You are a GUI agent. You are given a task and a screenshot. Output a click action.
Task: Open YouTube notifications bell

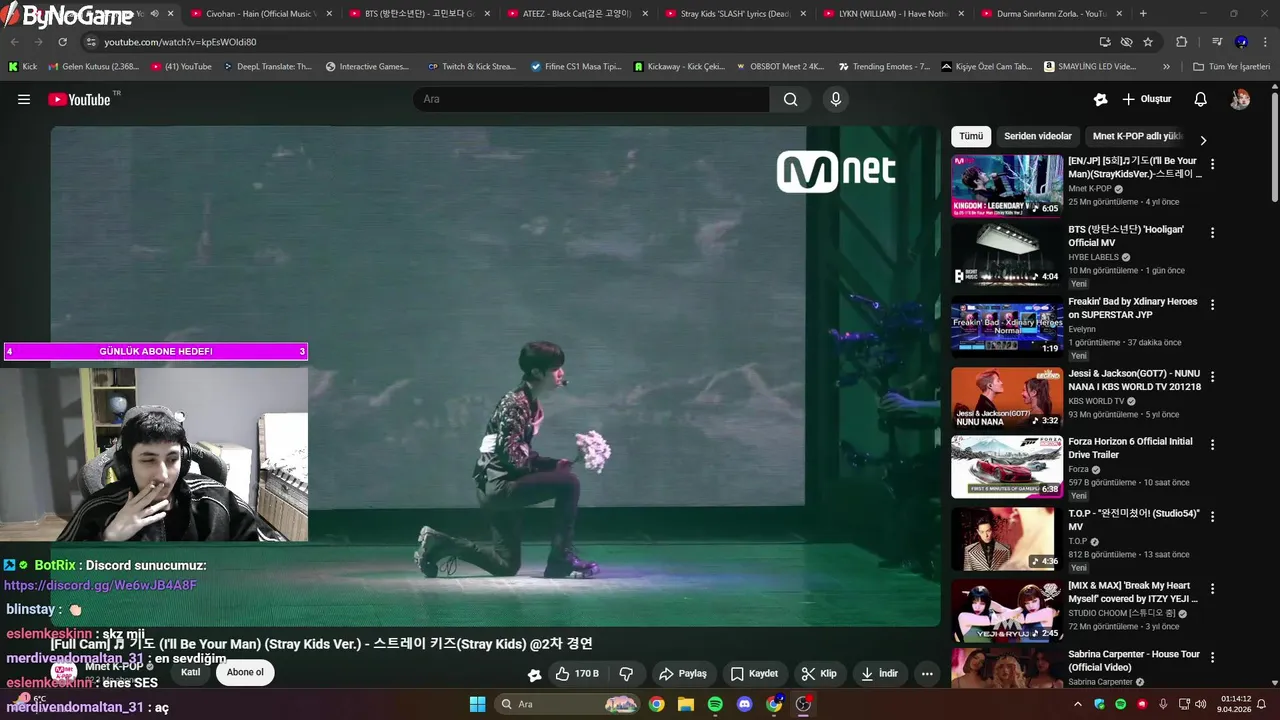pos(1201,99)
